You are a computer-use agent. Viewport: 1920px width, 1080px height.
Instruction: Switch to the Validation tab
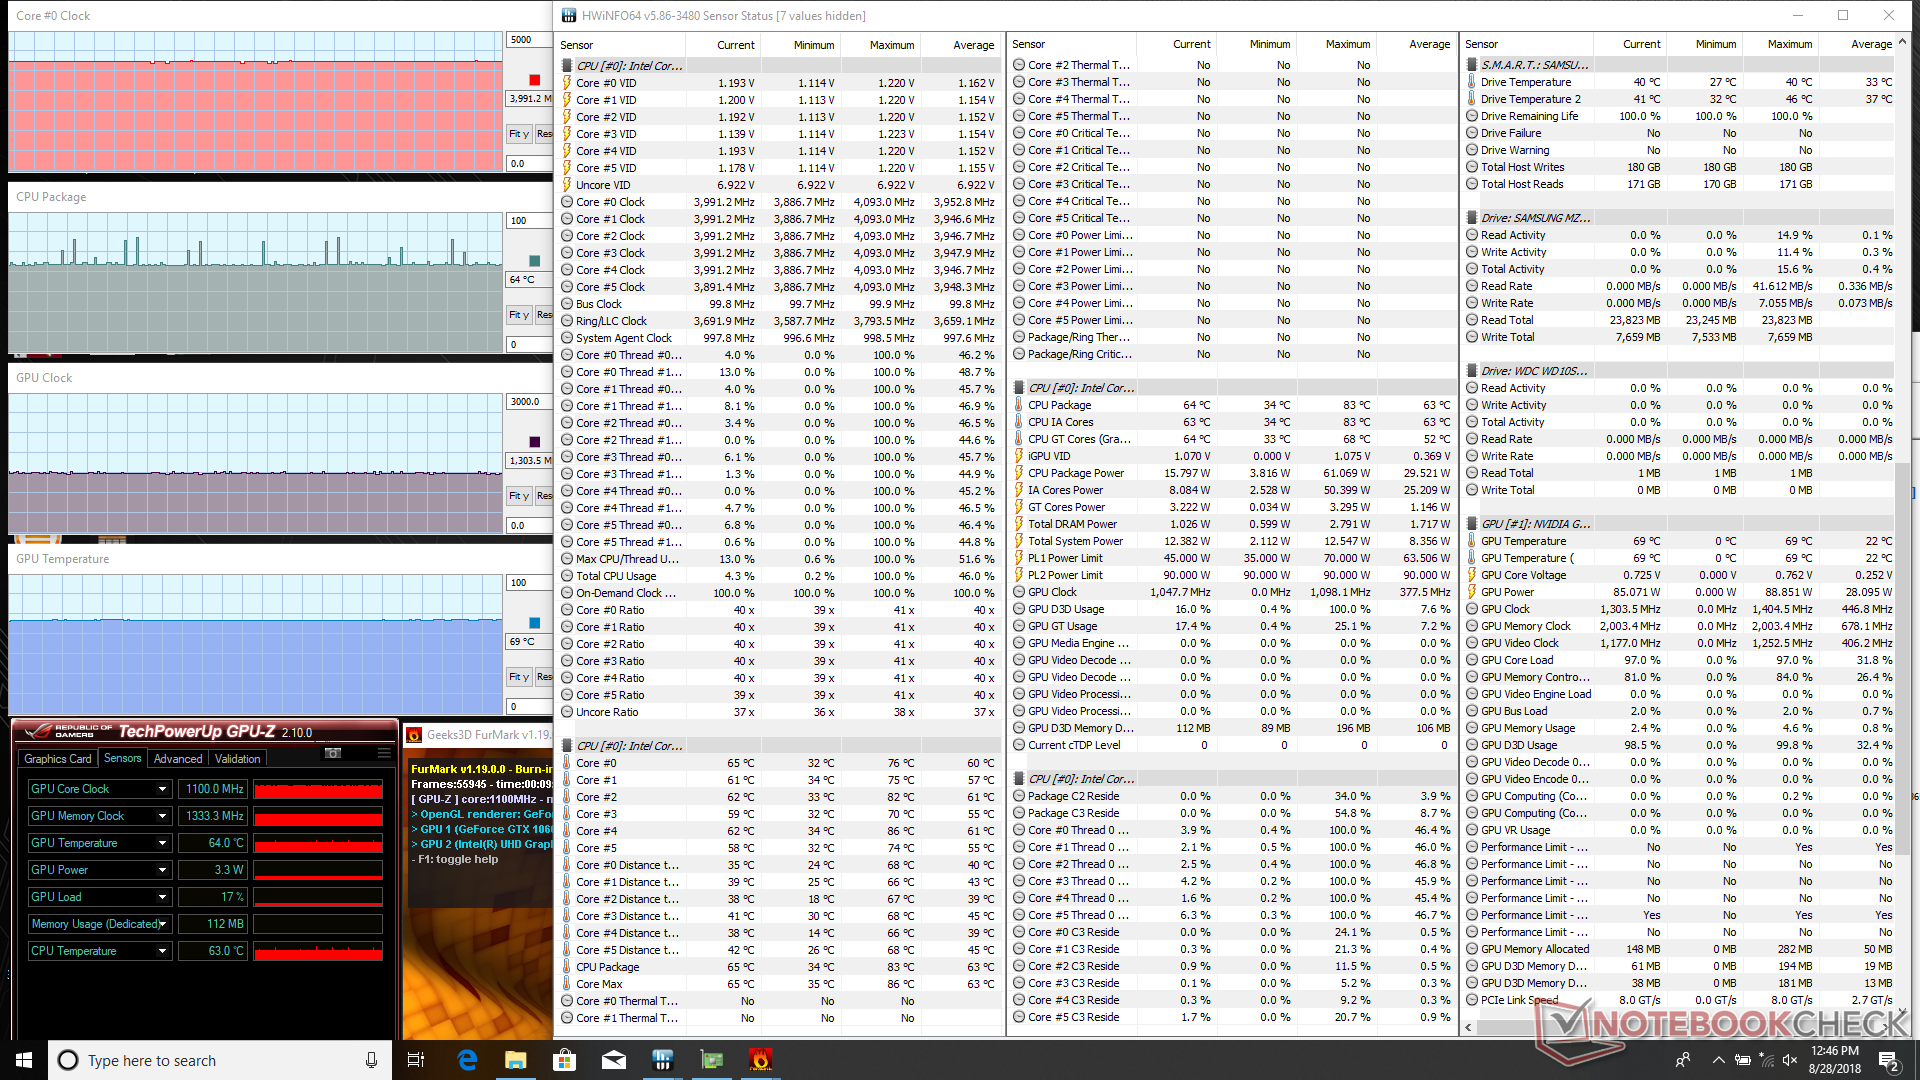pos(237,759)
